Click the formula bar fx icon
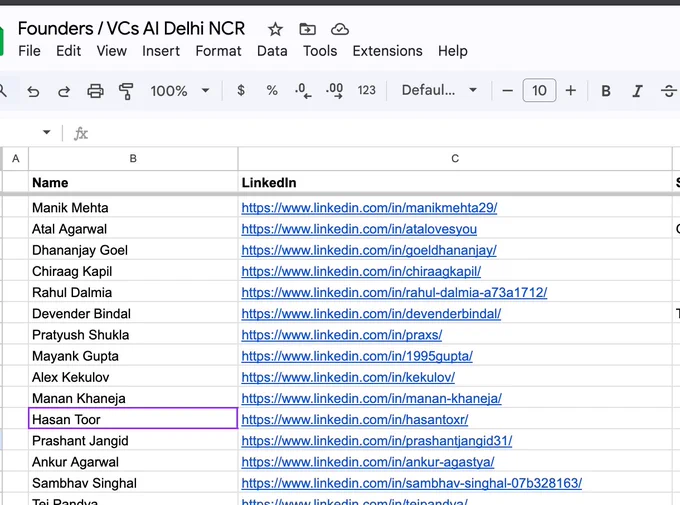680x505 pixels. (x=81, y=133)
